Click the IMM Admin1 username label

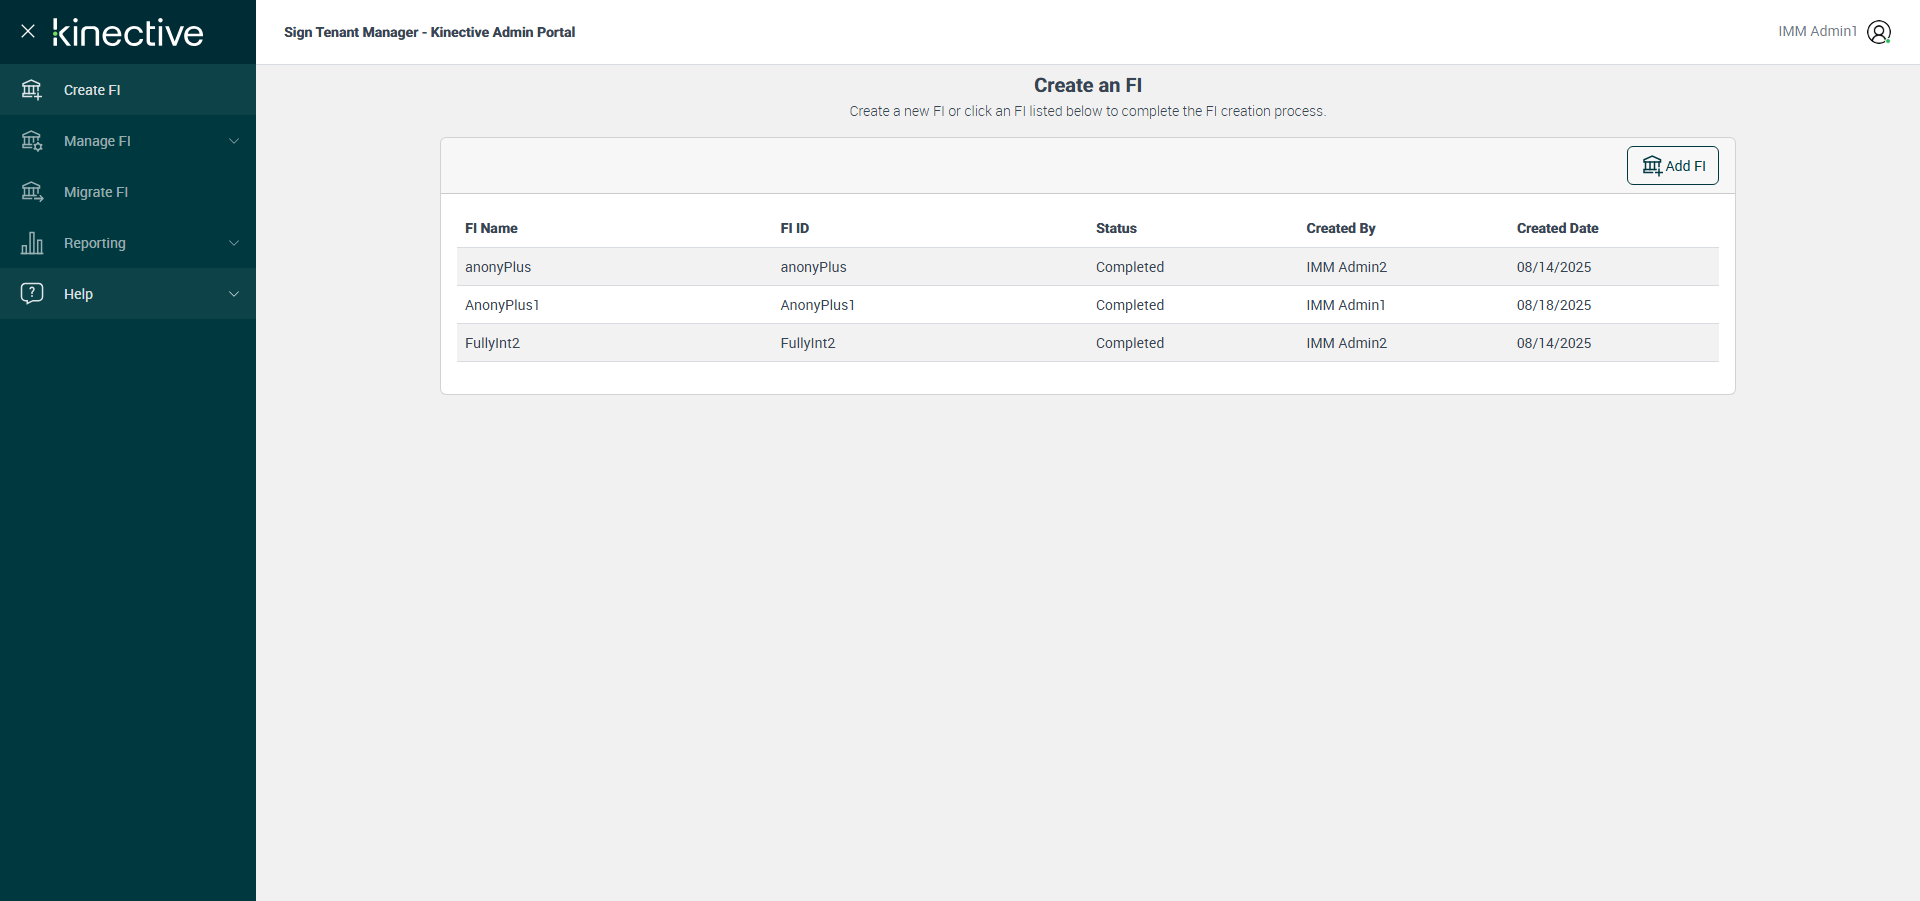pyautogui.click(x=1817, y=32)
